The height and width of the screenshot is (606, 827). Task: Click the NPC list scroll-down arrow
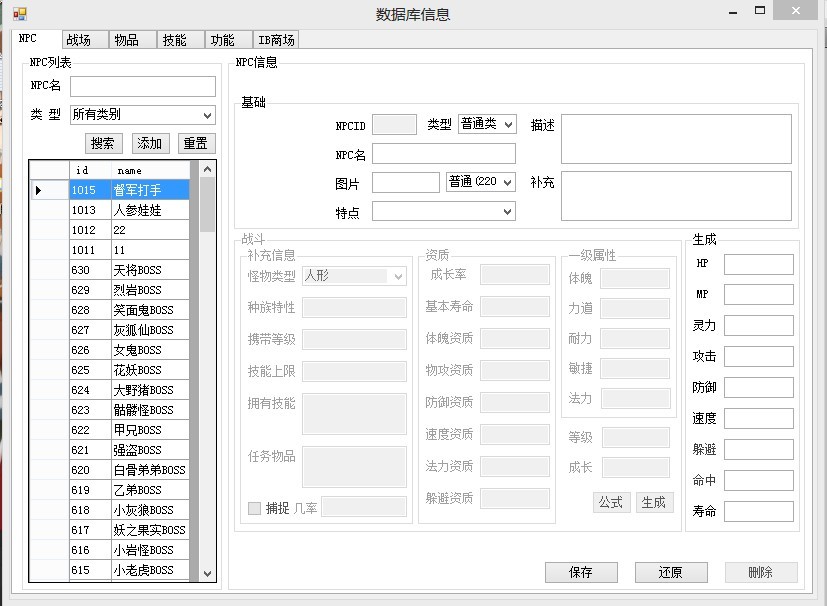[x=207, y=573]
